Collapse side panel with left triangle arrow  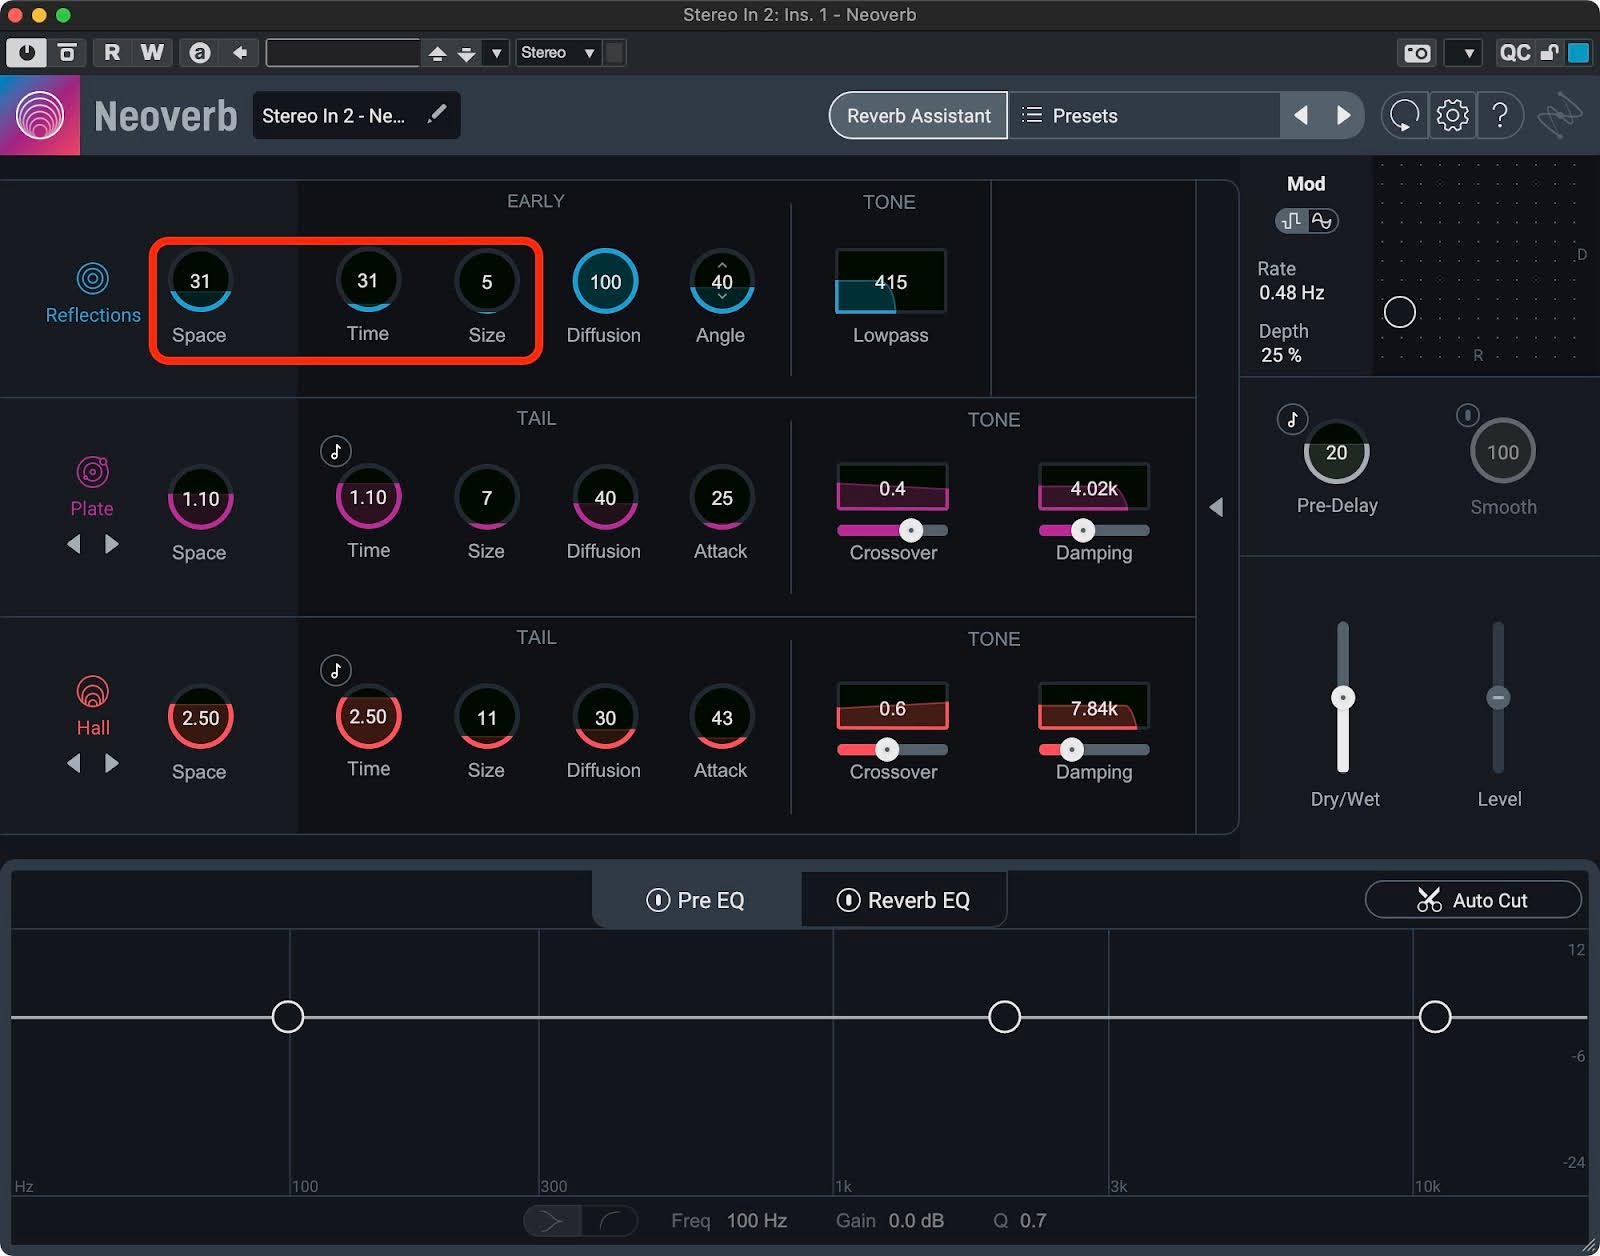tap(1216, 507)
